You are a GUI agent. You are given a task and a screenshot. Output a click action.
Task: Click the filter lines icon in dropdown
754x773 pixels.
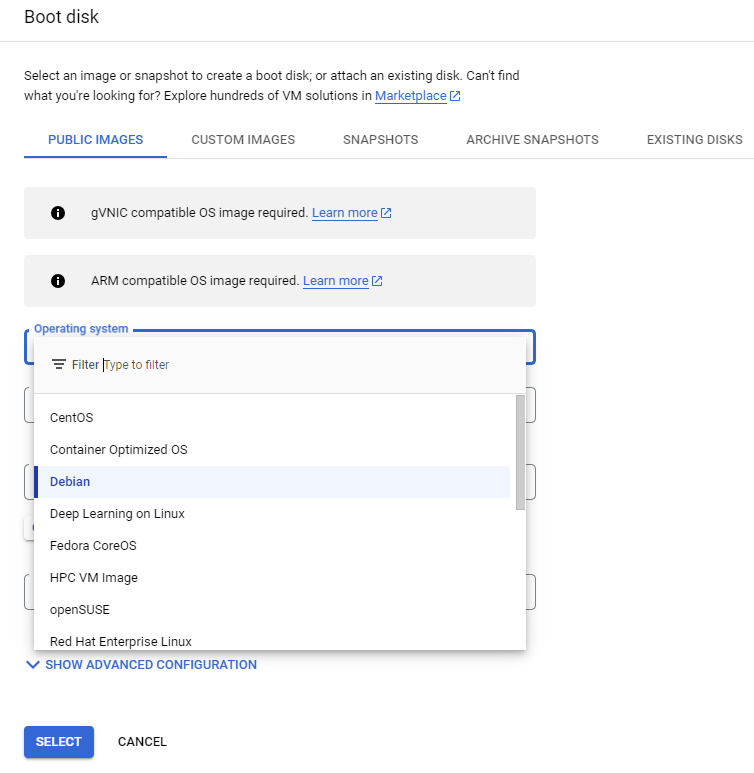59,364
